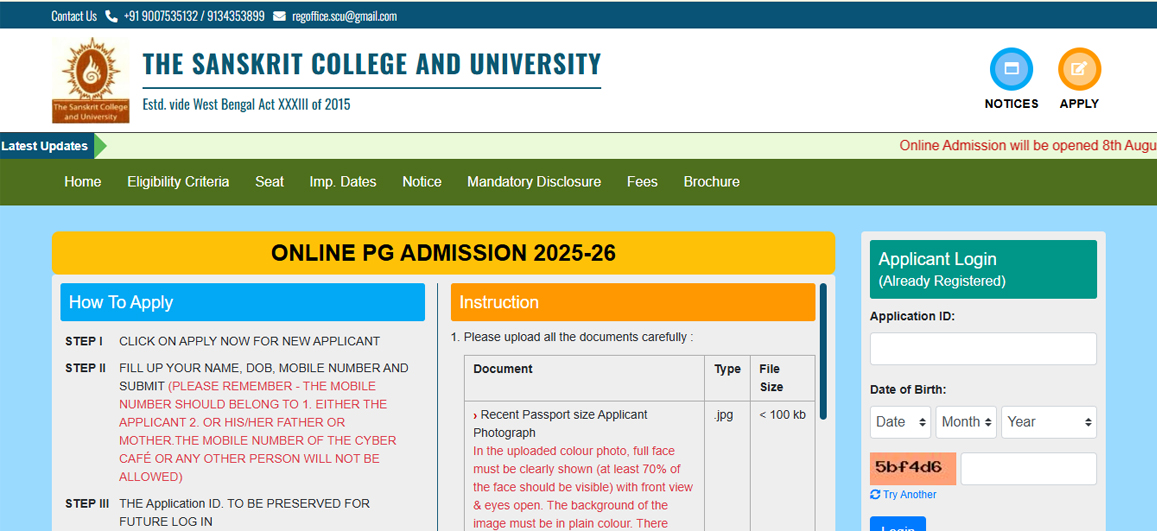Click the envelope email icon
This screenshot has width=1157, height=531.
pyautogui.click(x=279, y=15)
